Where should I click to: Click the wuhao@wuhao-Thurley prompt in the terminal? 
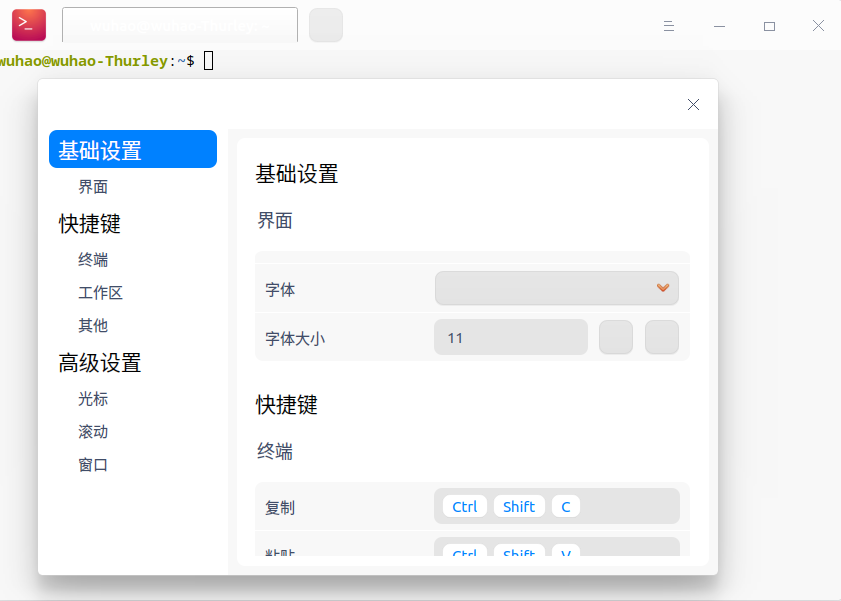coord(97,61)
